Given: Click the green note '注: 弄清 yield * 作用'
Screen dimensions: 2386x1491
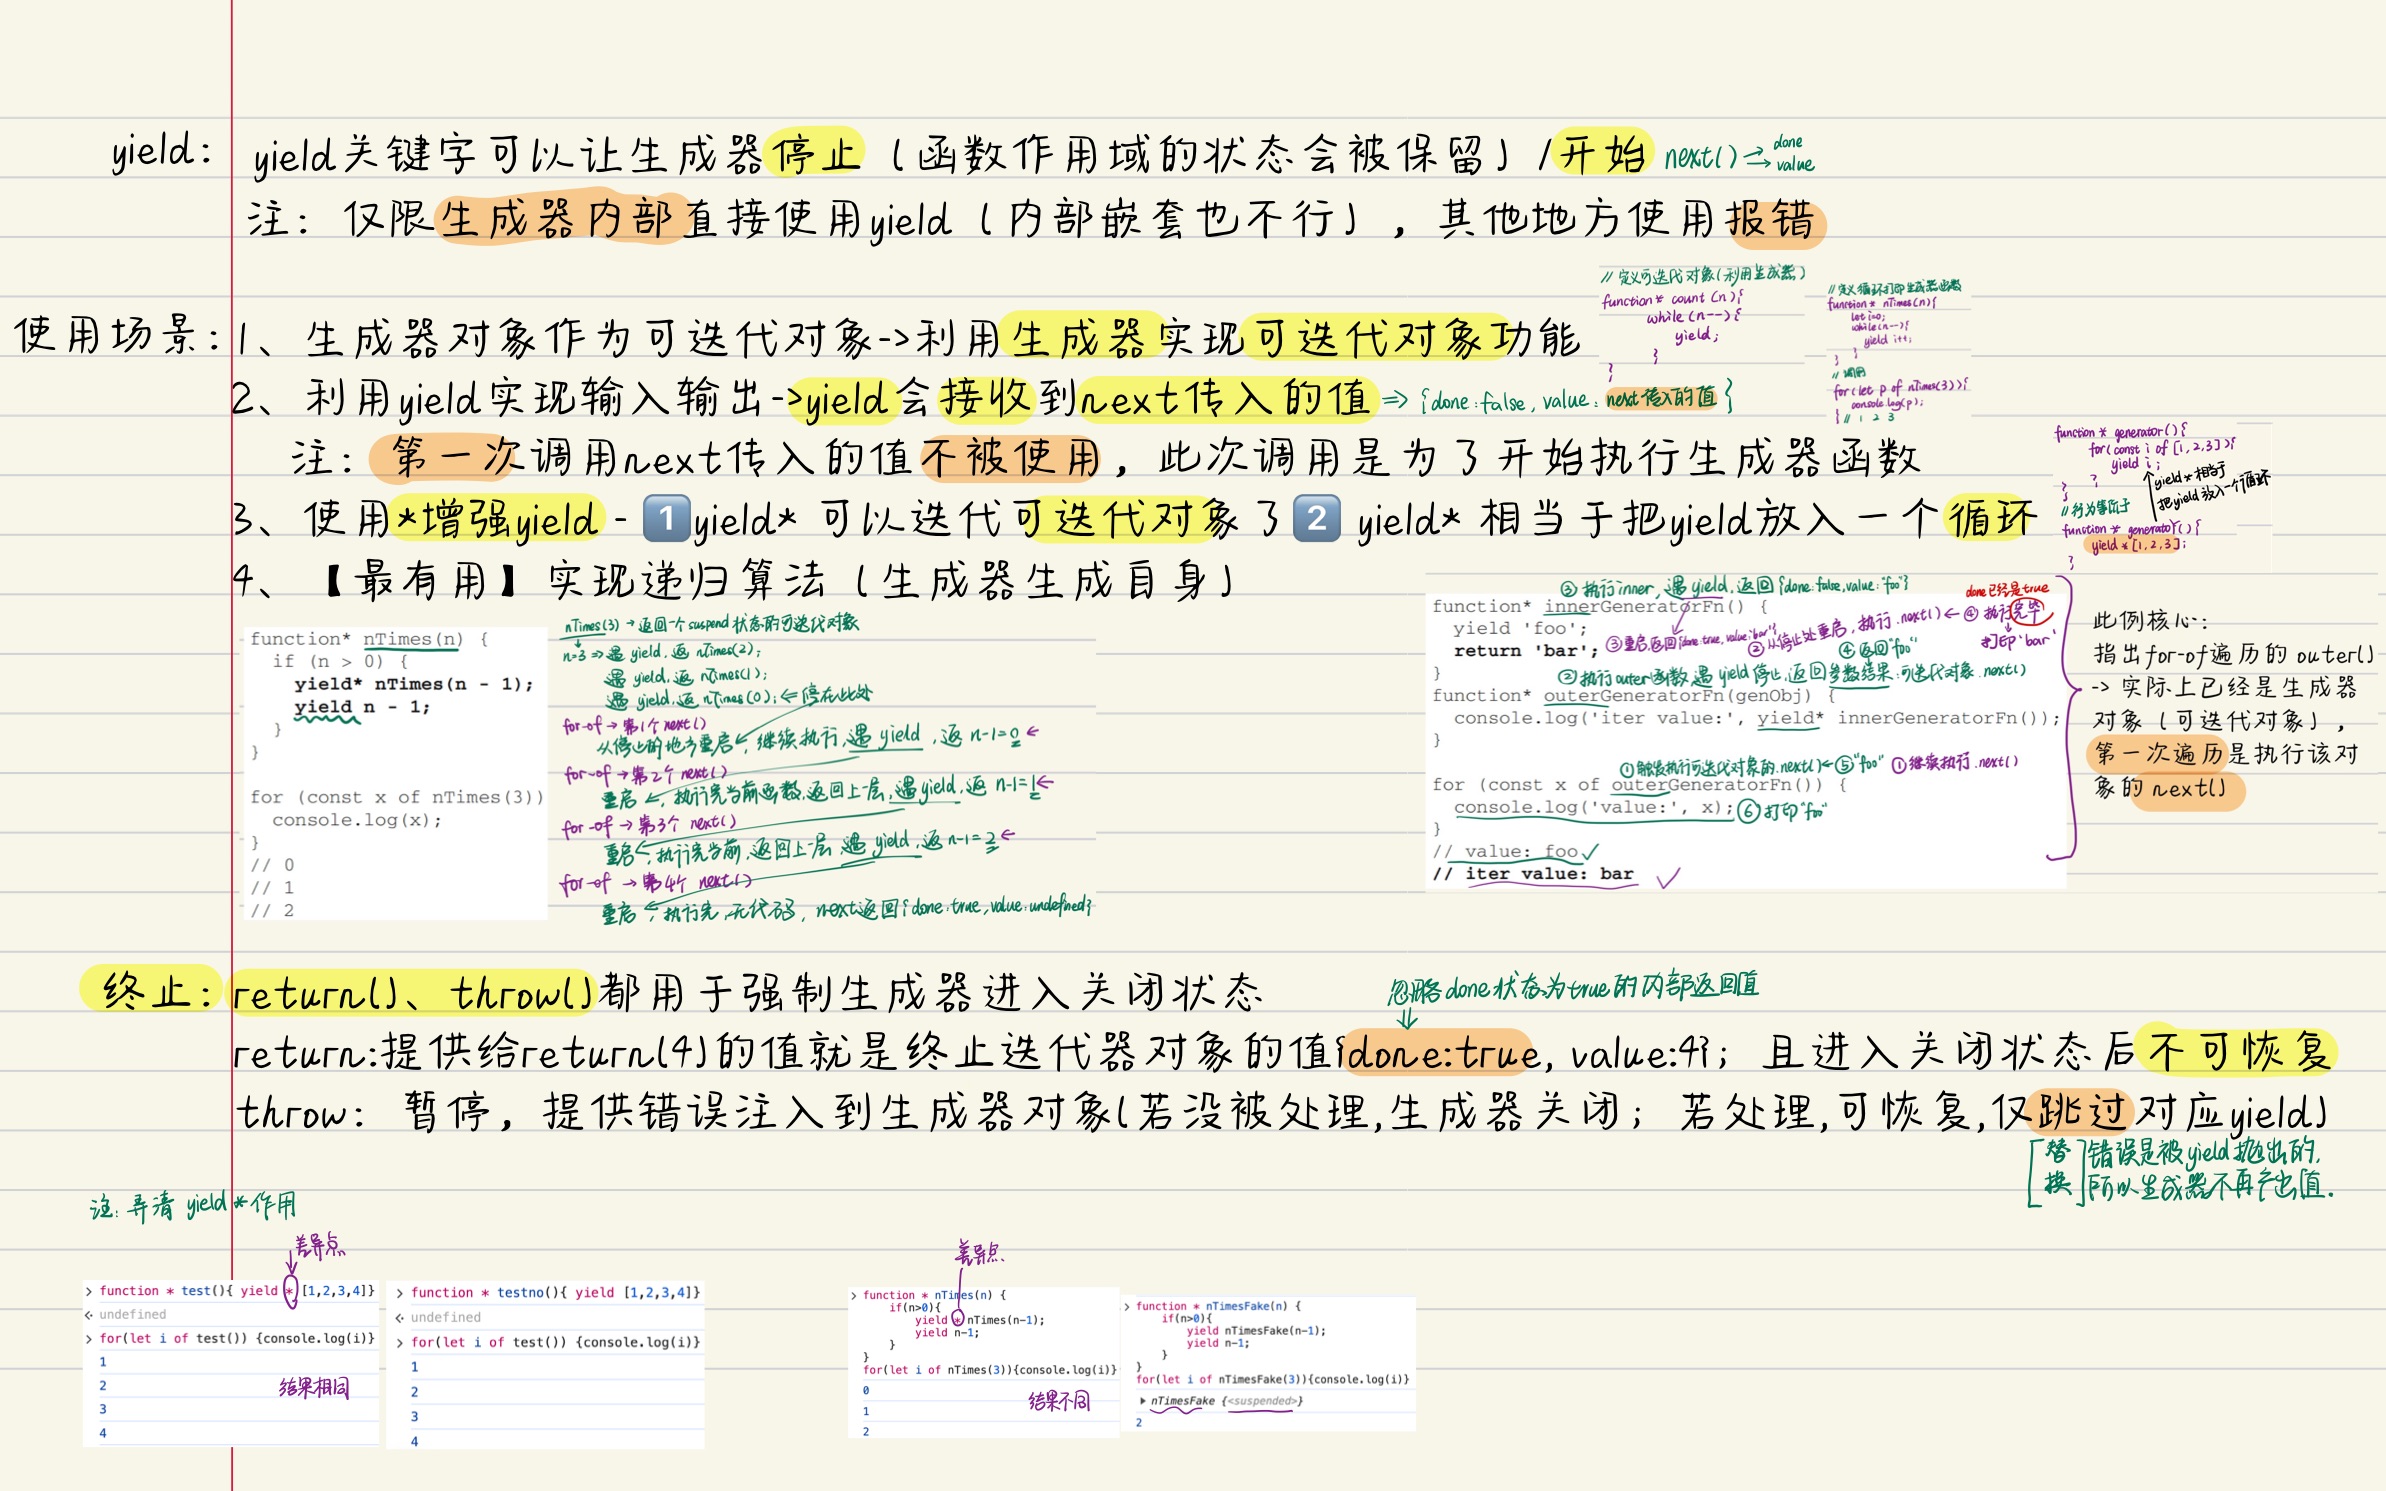Looking at the screenshot, I should point(192,1205).
